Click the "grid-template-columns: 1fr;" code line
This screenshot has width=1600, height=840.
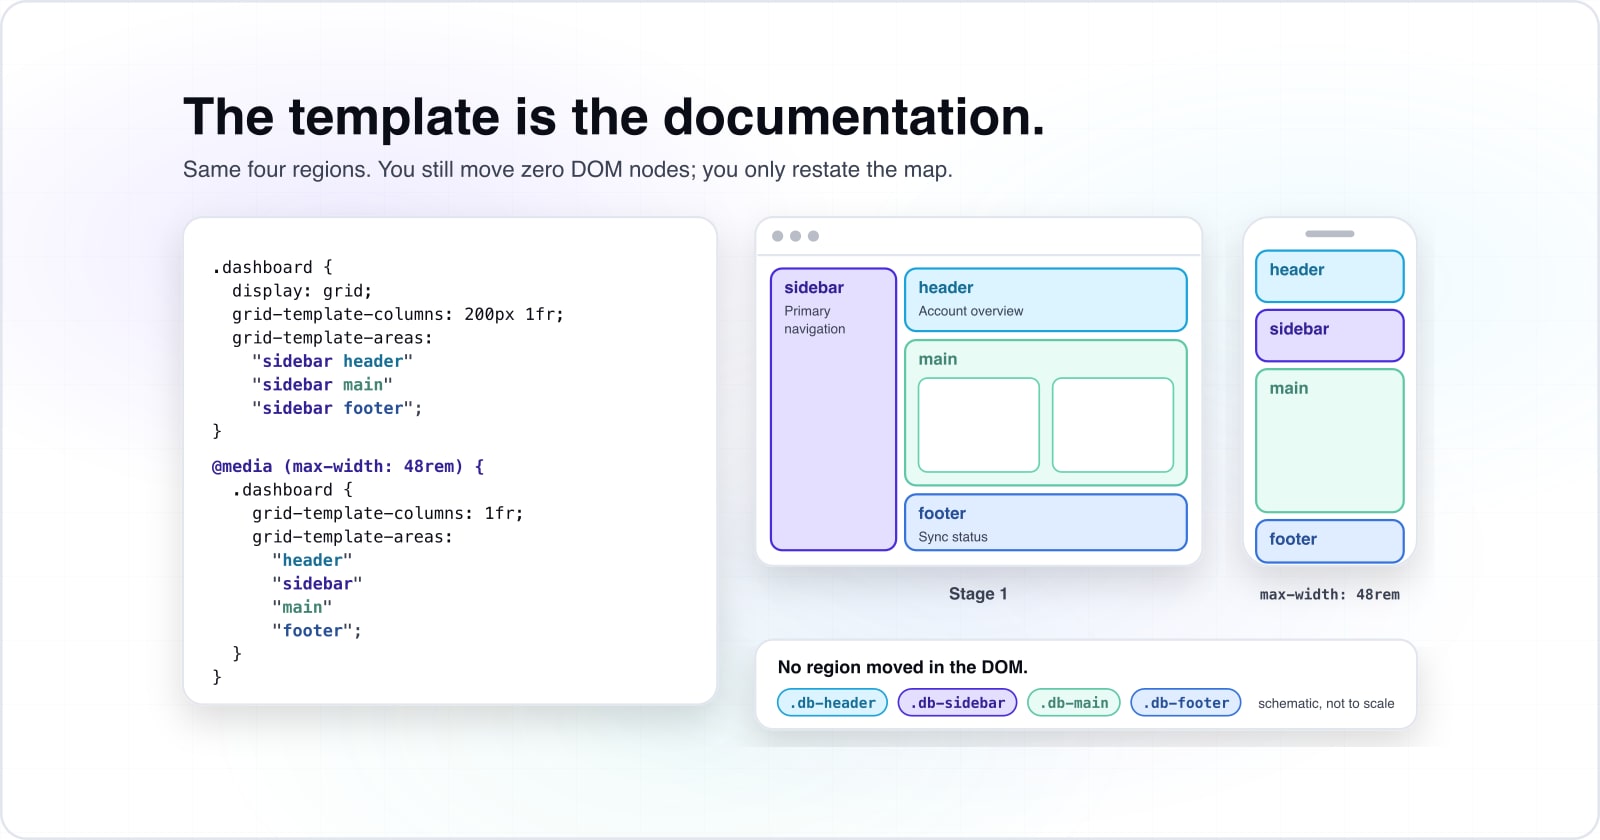388,513
